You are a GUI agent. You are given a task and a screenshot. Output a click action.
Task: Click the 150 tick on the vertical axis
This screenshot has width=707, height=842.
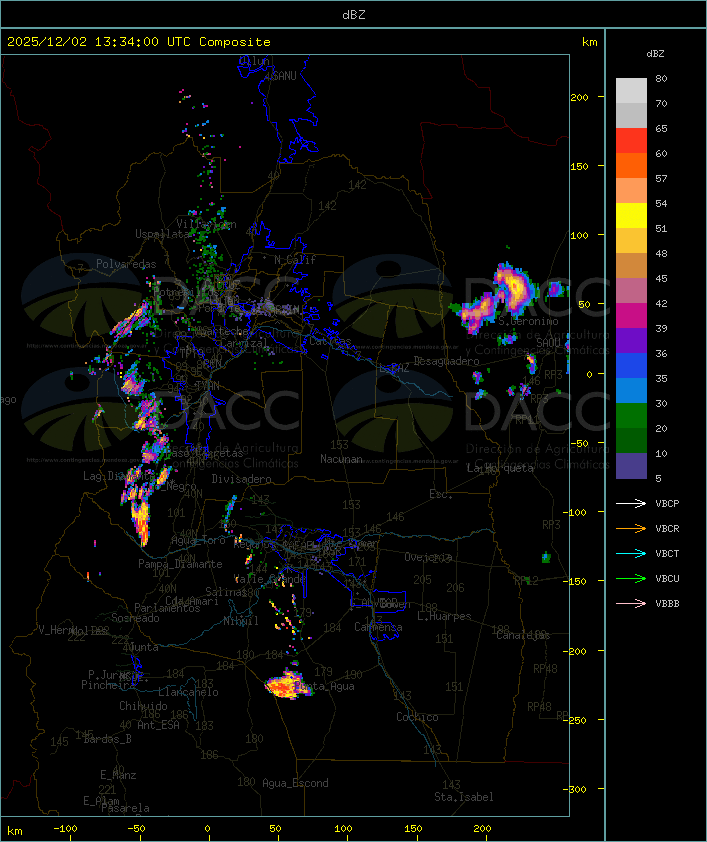579,166
